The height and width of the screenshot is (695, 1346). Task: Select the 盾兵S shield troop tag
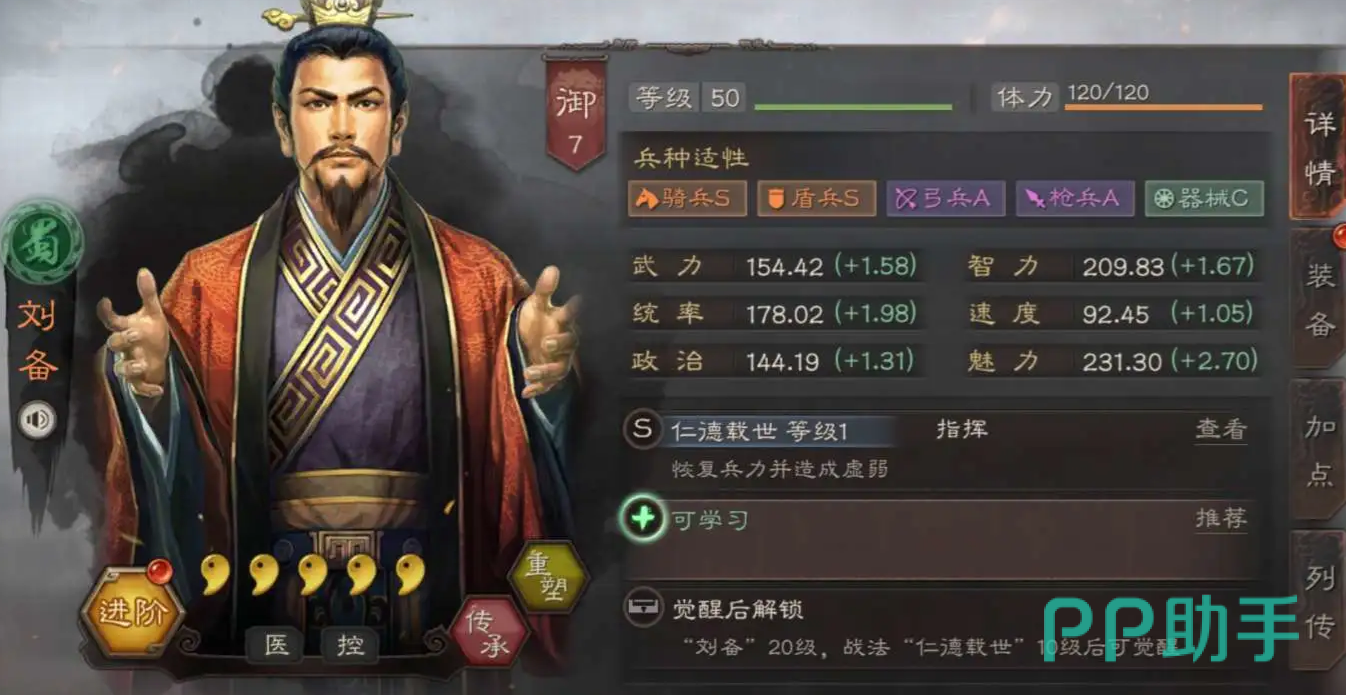coord(816,198)
